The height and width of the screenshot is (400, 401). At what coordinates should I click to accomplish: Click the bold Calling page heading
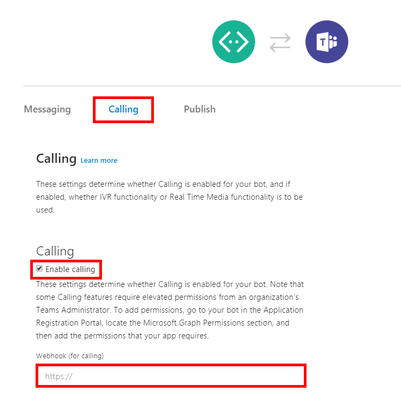pos(56,158)
